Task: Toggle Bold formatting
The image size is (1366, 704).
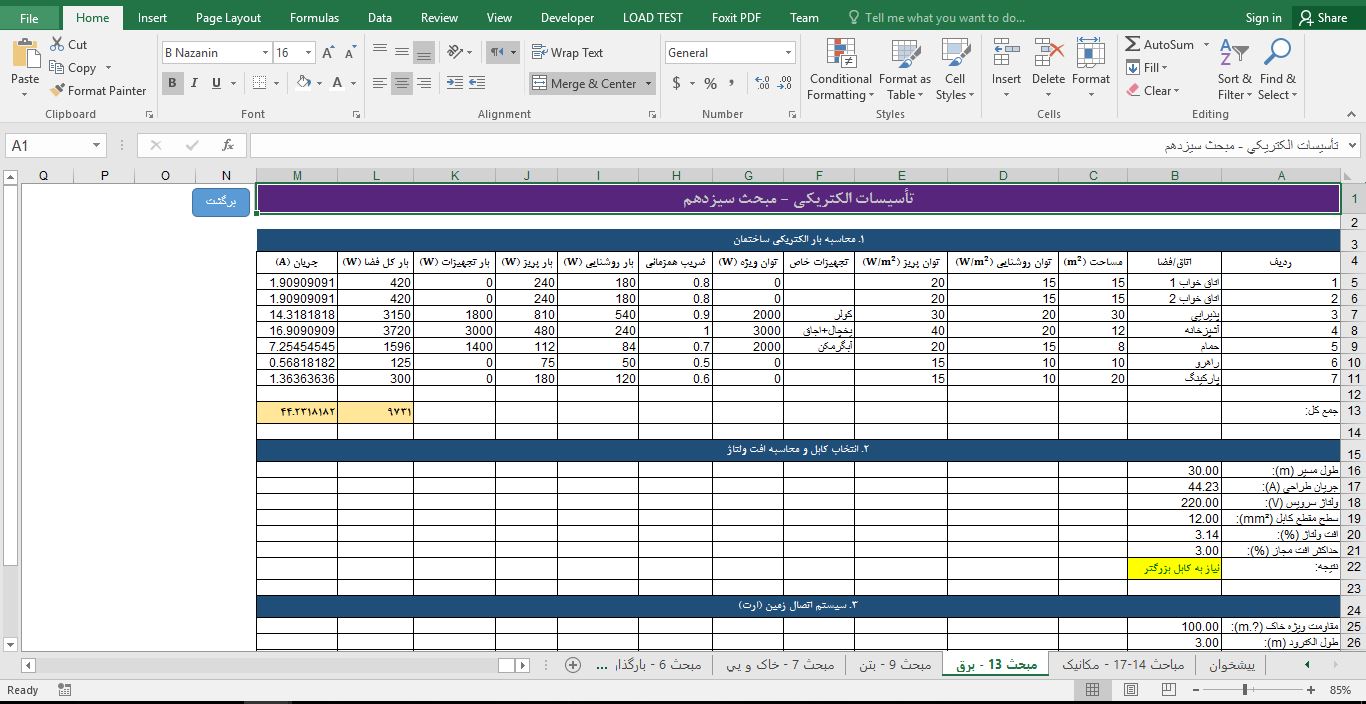Action: click(172, 83)
